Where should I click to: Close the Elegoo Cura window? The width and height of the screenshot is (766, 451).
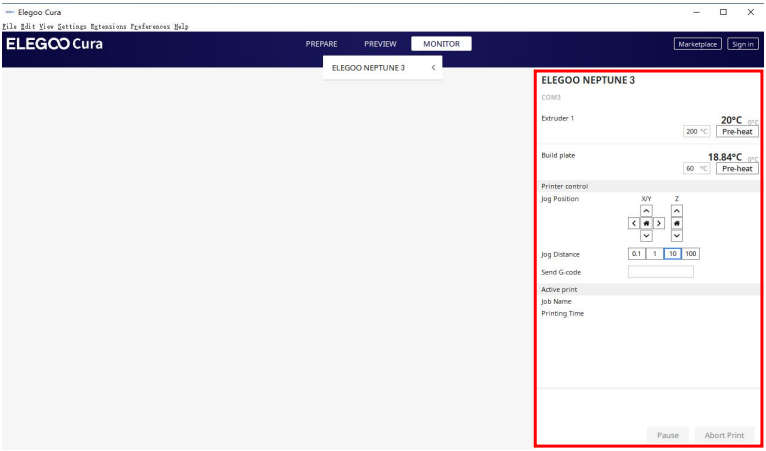(751, 12)
